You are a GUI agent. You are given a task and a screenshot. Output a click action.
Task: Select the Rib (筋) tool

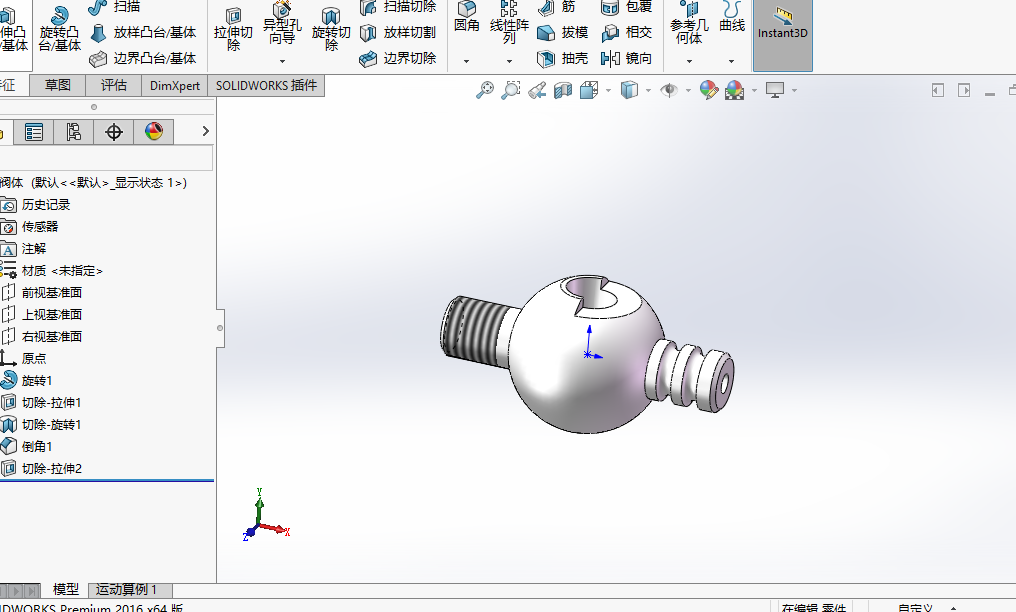pos(557,7)
